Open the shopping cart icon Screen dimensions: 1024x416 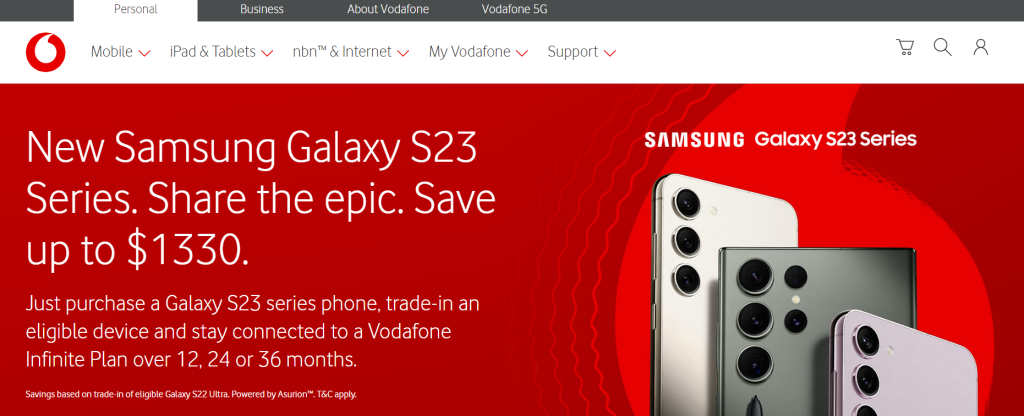pos(904,47)
